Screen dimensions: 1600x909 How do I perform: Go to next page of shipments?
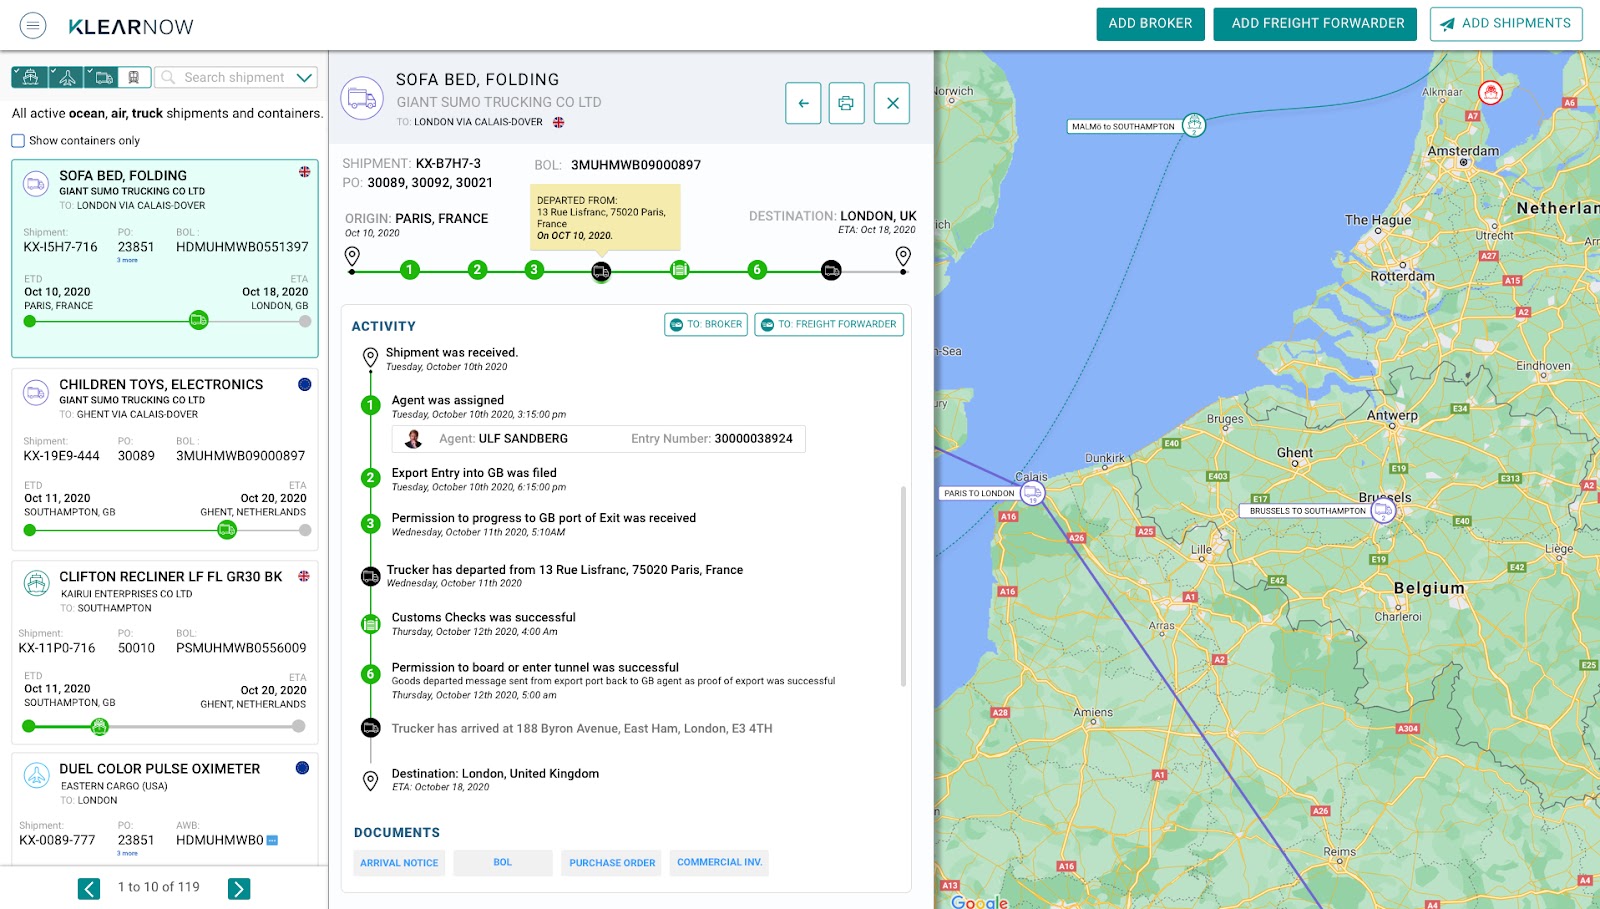tap(239, 889)
